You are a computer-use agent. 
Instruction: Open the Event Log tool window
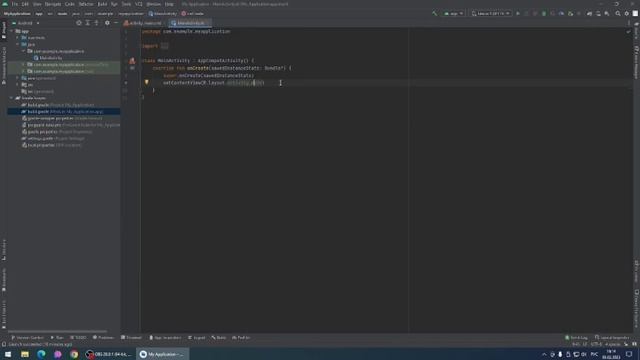[576, 338]
